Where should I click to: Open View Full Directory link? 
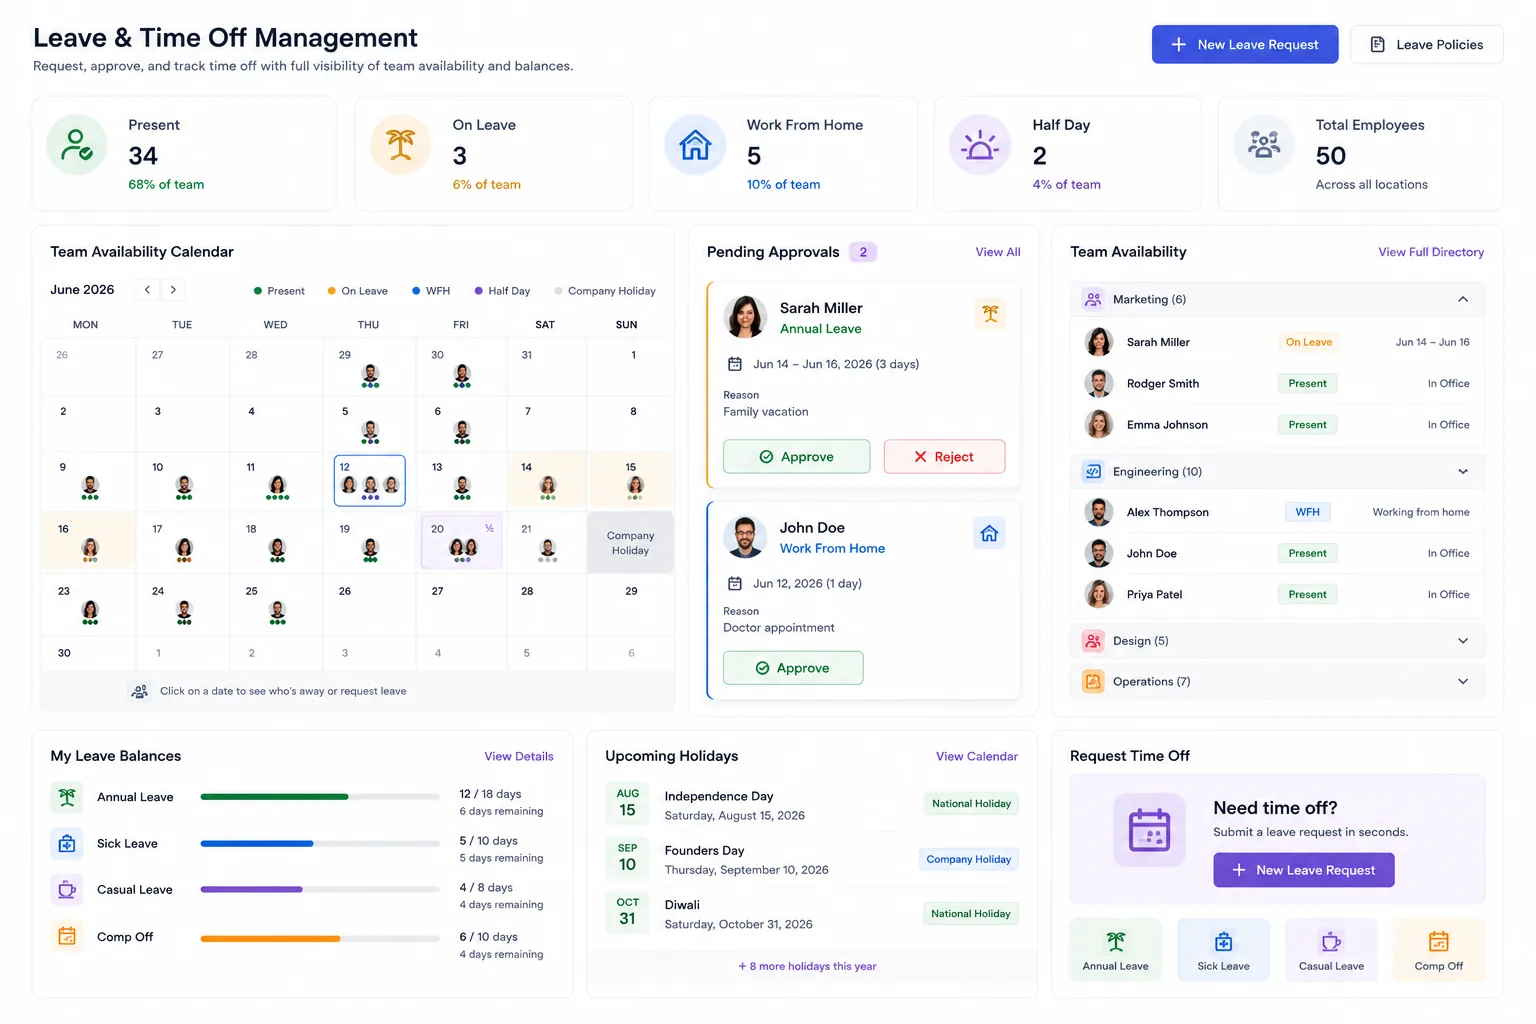(1430, 252)
